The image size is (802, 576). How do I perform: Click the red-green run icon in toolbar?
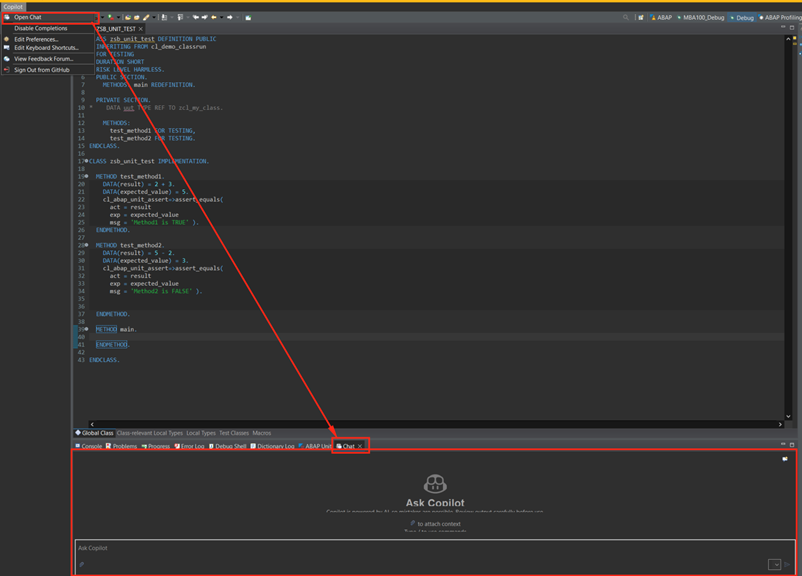[x=111, y=17]
